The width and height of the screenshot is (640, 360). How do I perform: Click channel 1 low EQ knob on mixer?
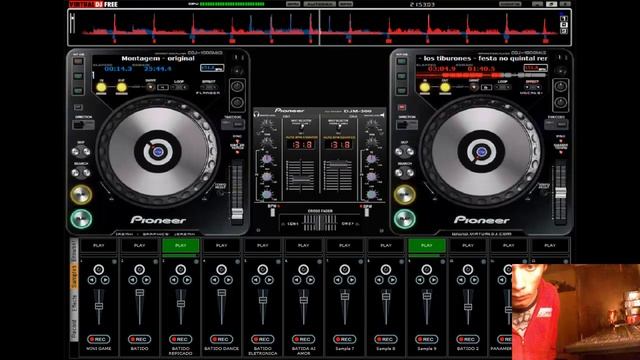267,194
